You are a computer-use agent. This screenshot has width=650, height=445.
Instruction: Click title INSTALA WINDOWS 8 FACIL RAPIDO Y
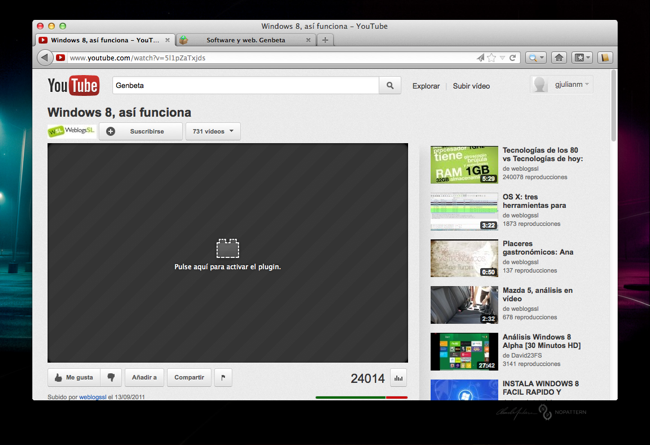pos(541,388)
